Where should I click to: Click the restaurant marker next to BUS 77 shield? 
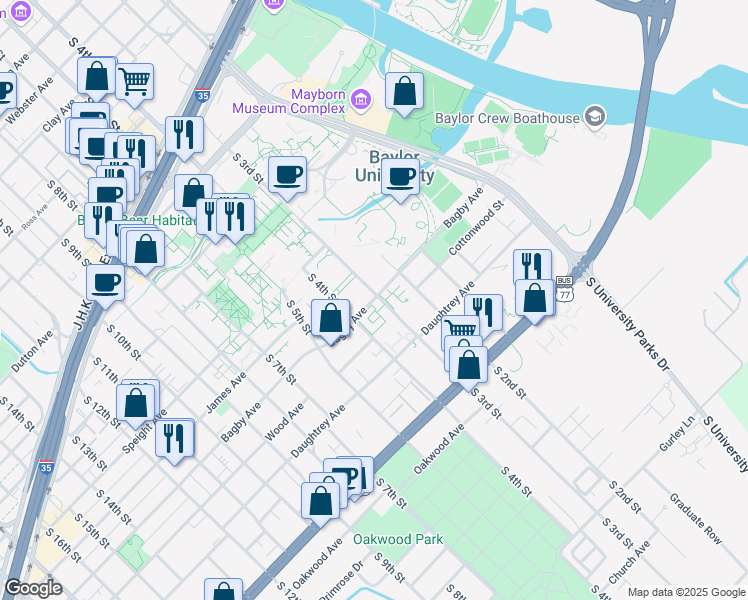(532, 265)
